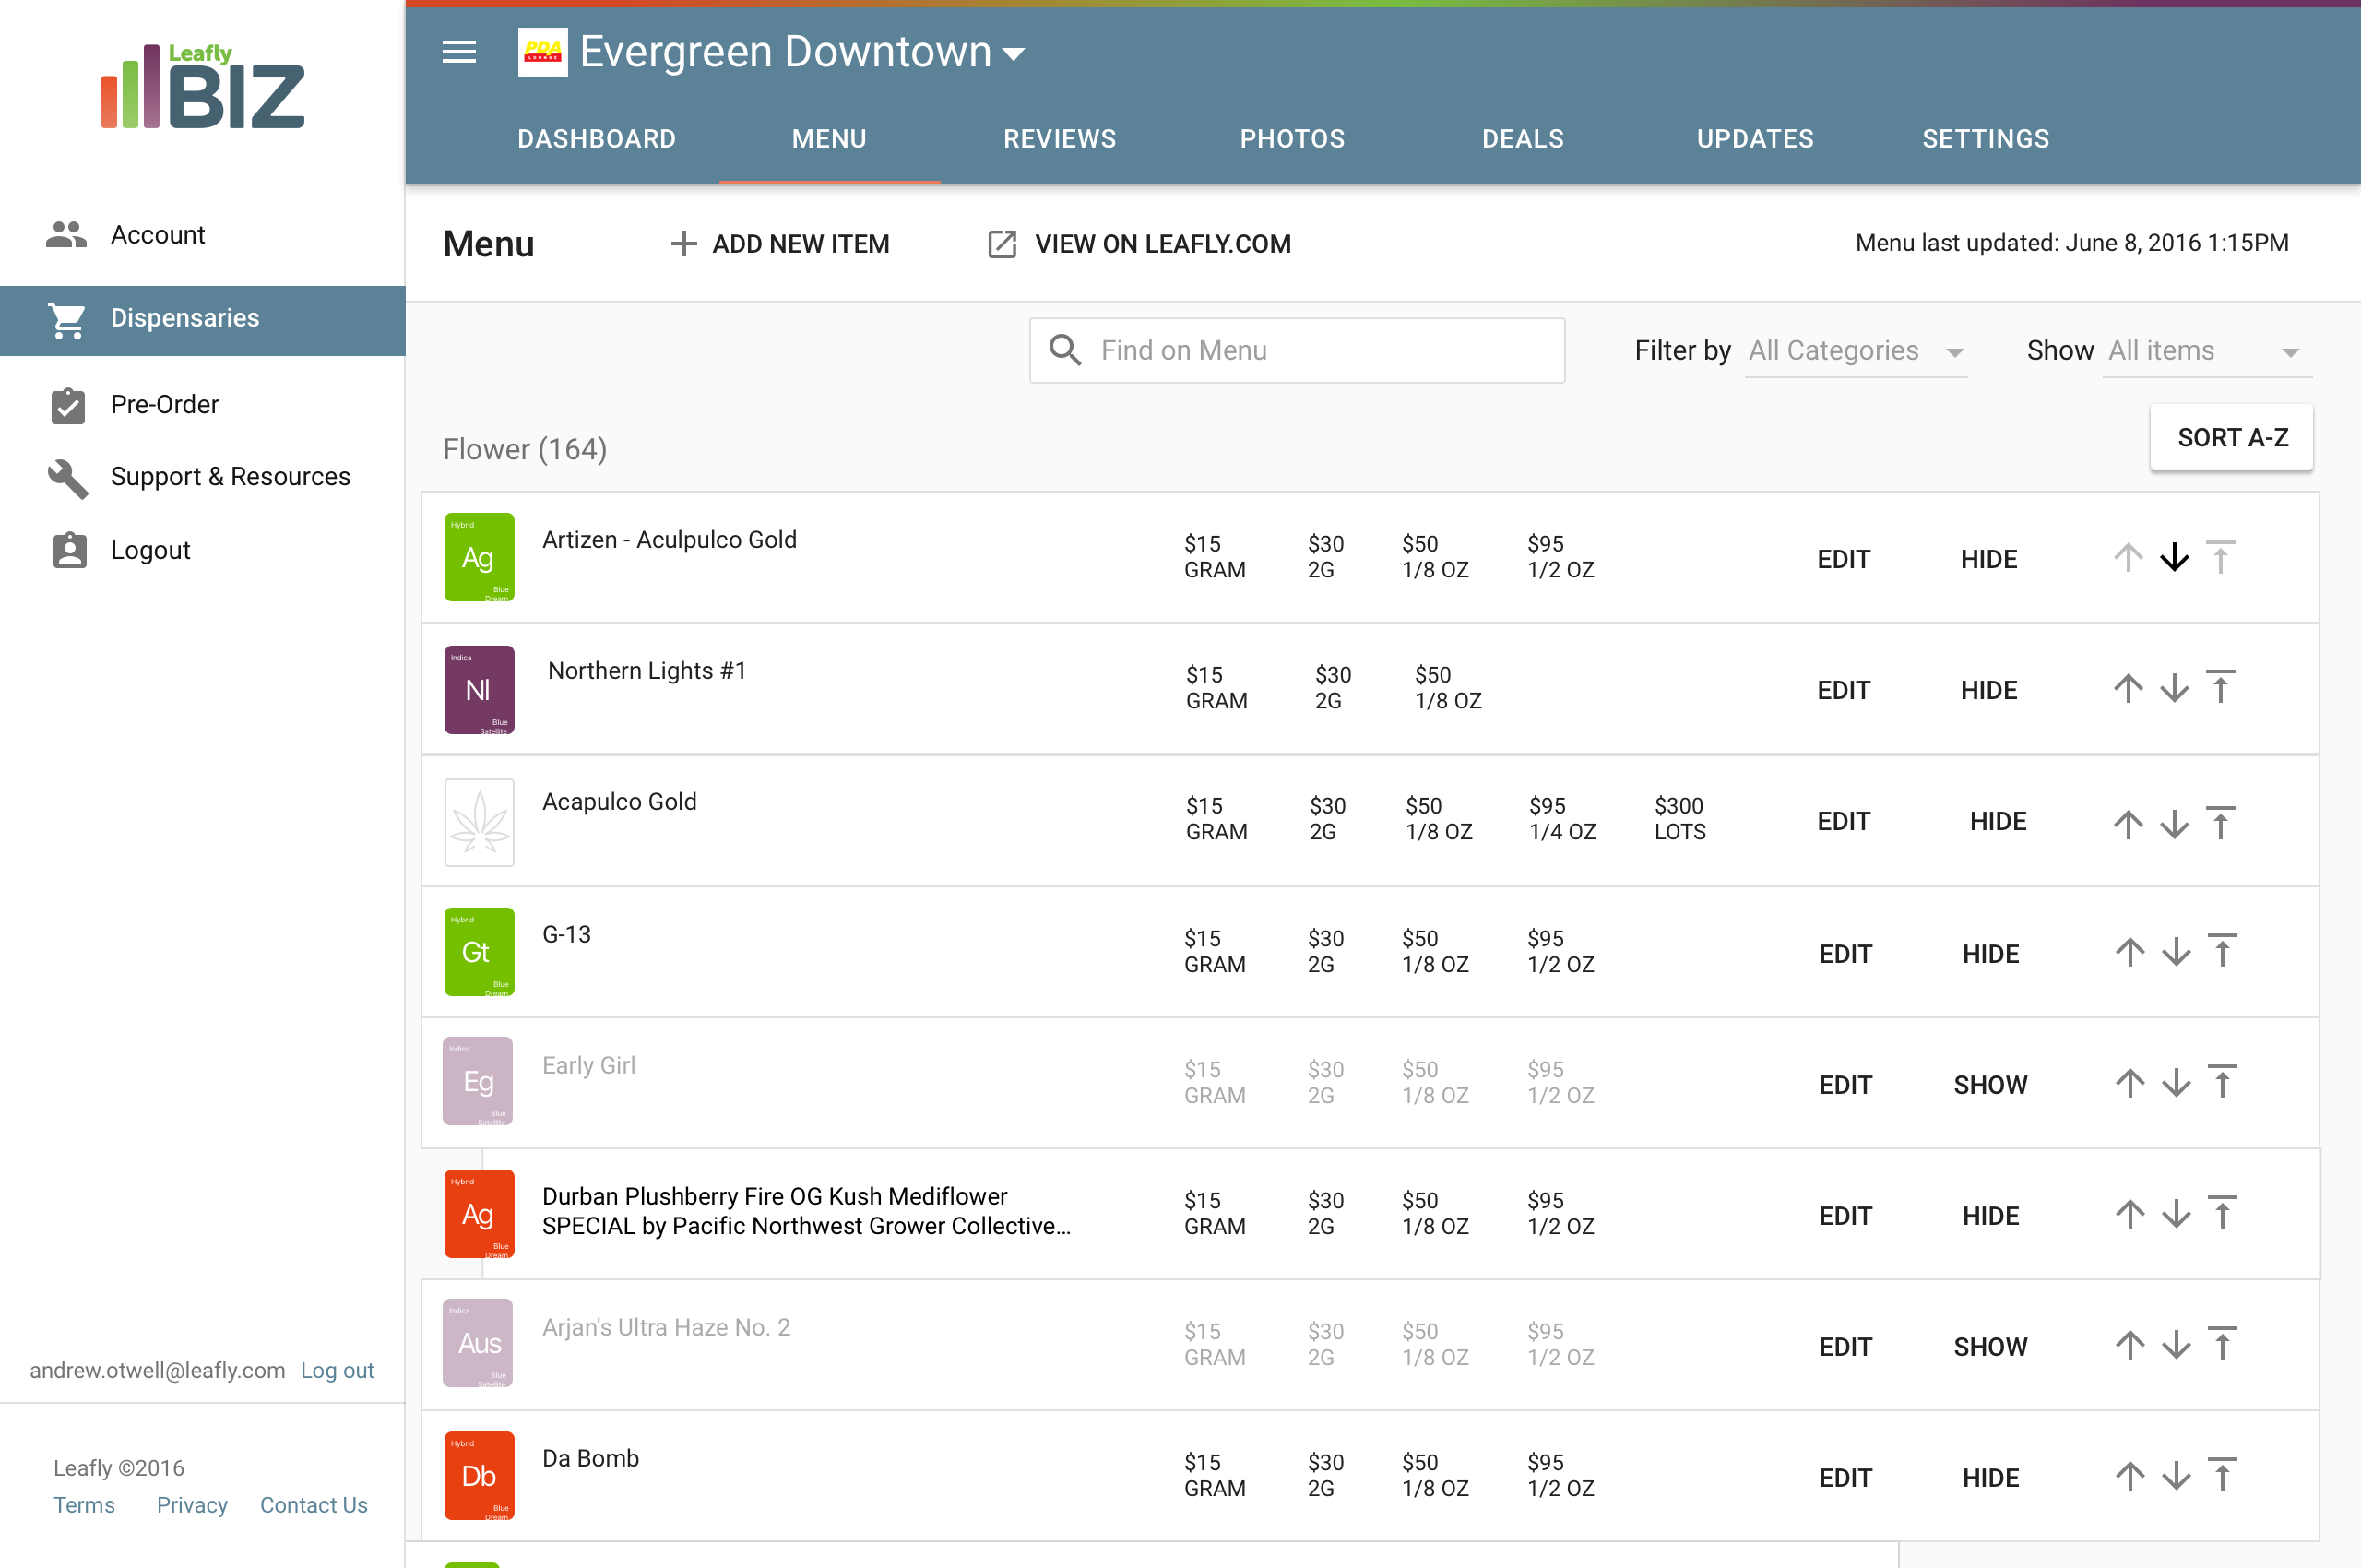
Task: Move Acapulco Gold down one position
Action: tap(2174, 825)
